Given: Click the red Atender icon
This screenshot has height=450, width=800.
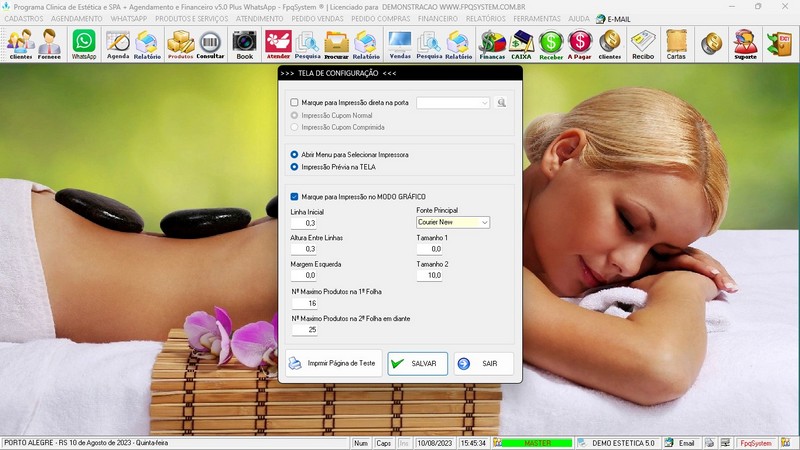Looking at the screenshot, I should pyautogui.click(x=278, y=44).
